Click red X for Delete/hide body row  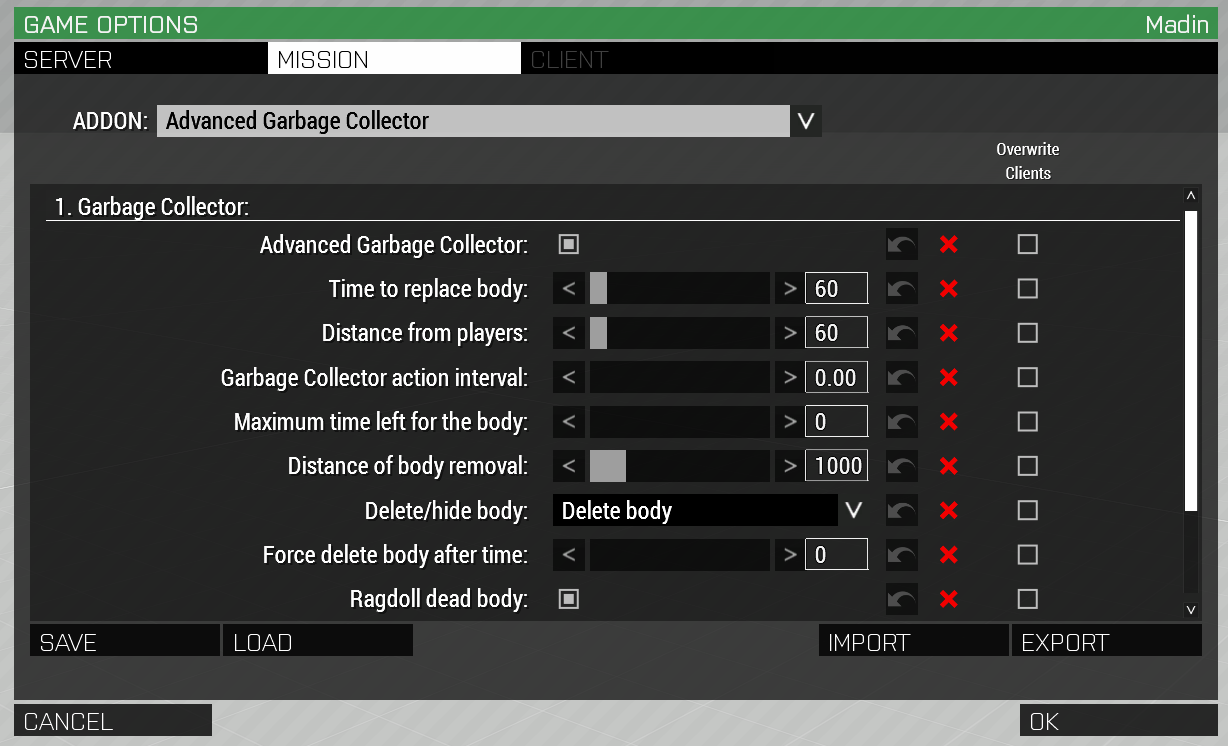pyautogui.click(x=949, y=511)
